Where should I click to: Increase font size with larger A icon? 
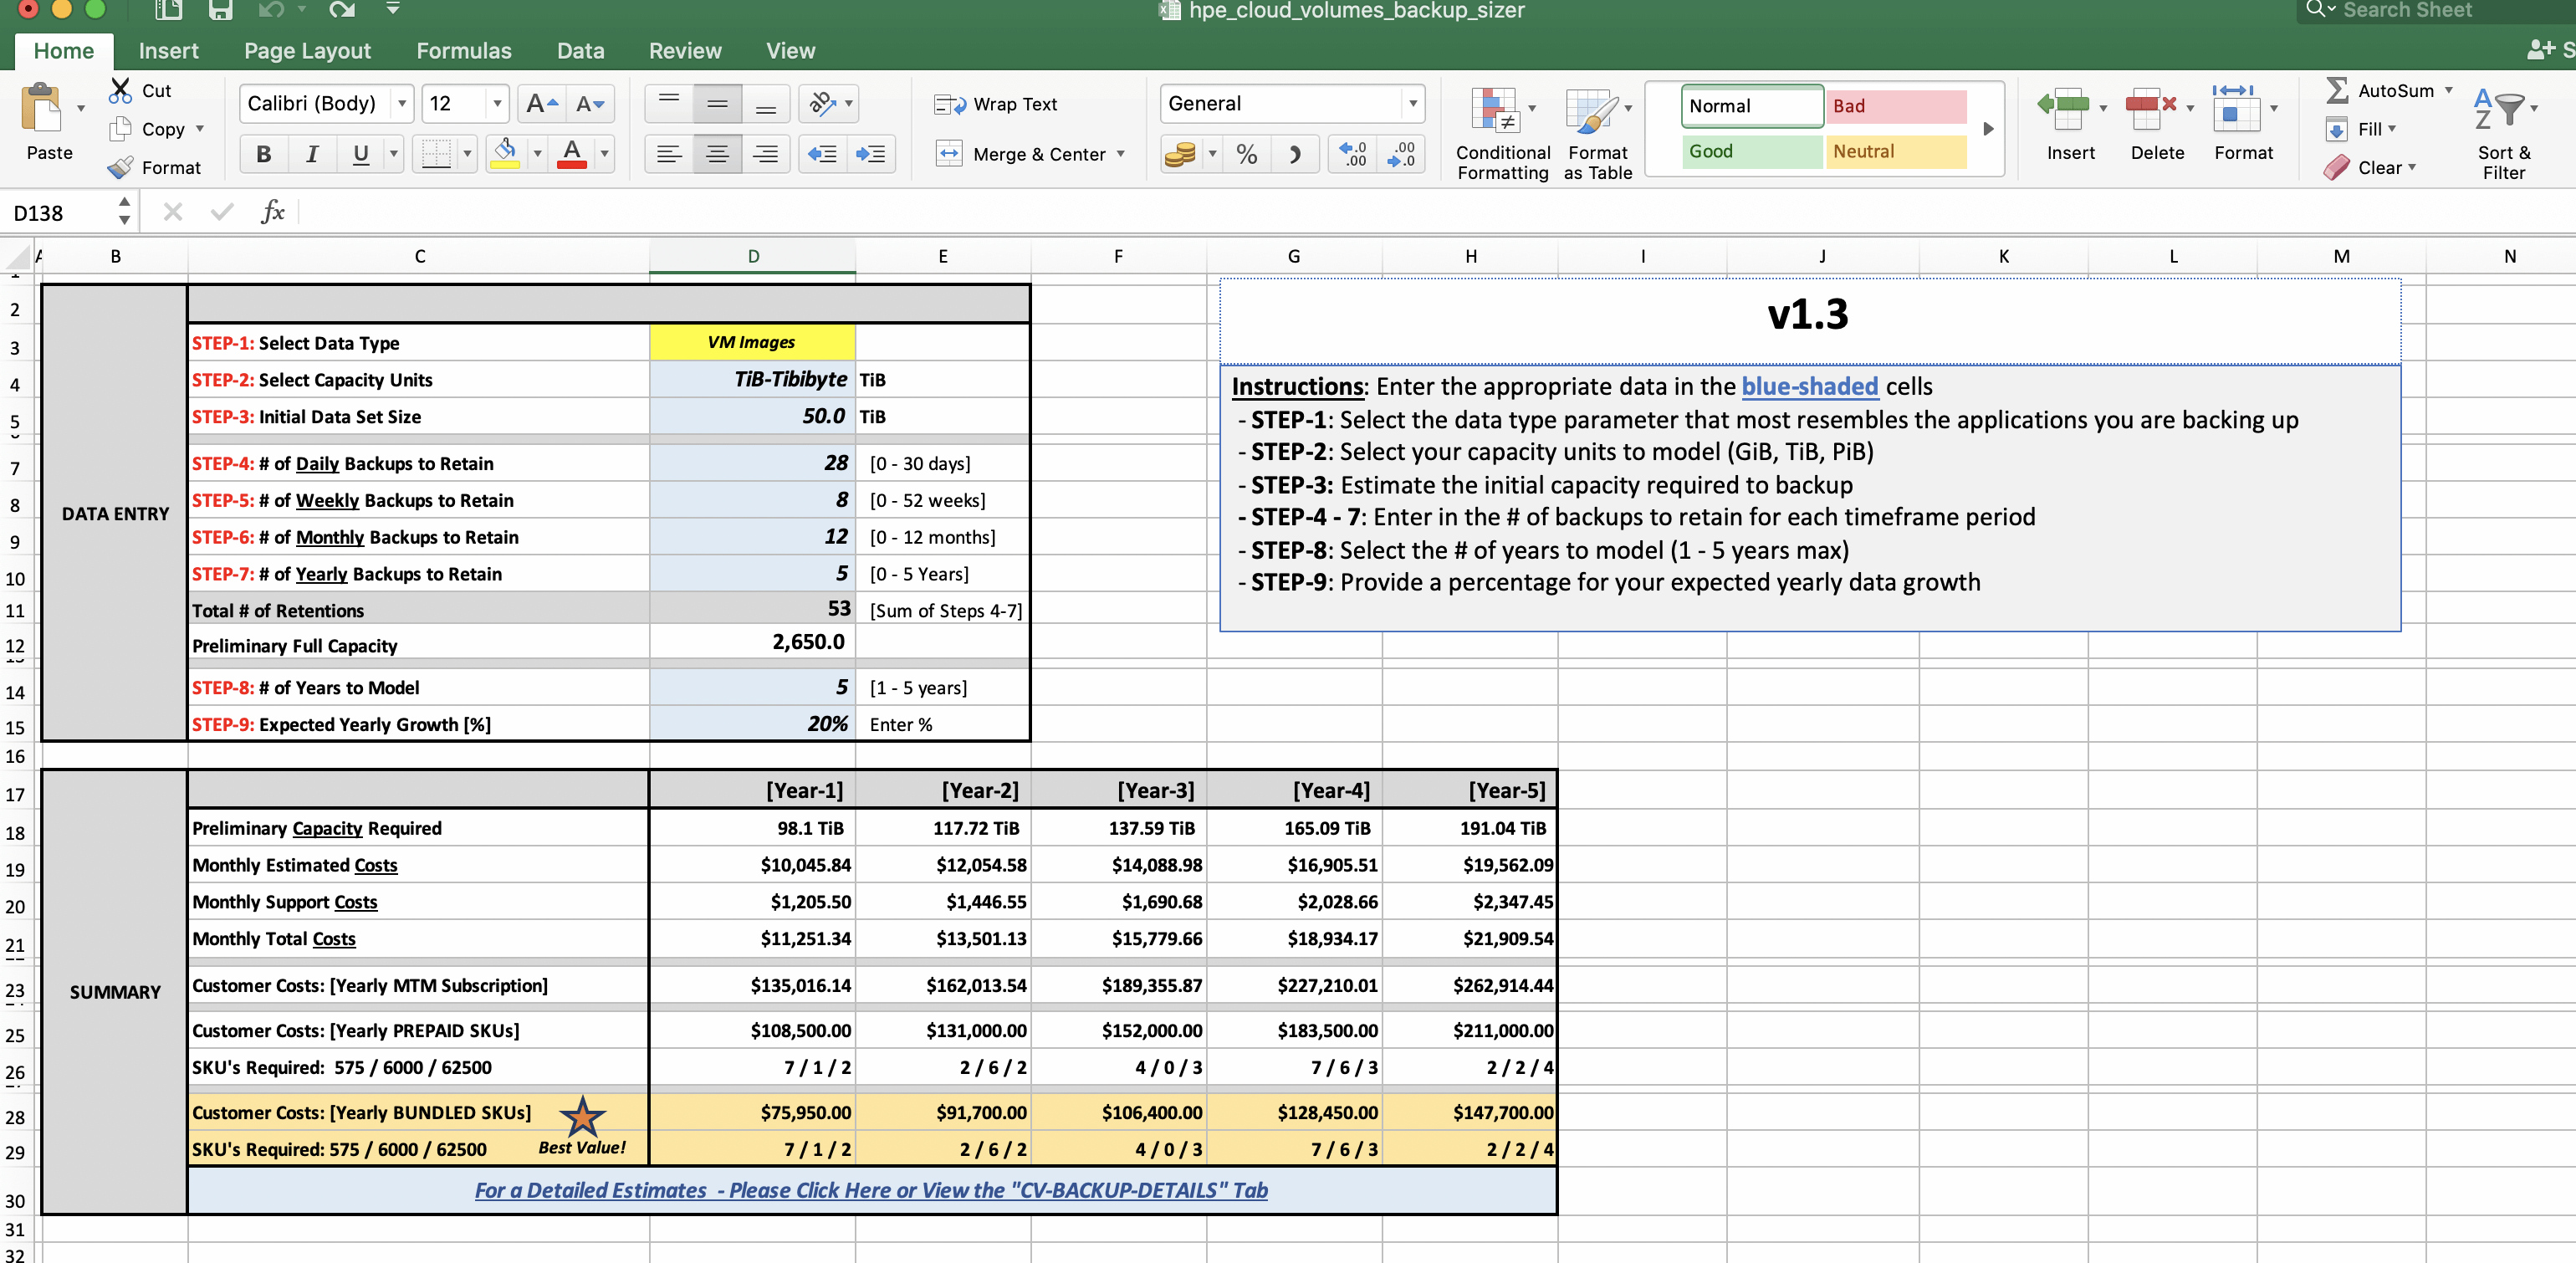(541, 103)
